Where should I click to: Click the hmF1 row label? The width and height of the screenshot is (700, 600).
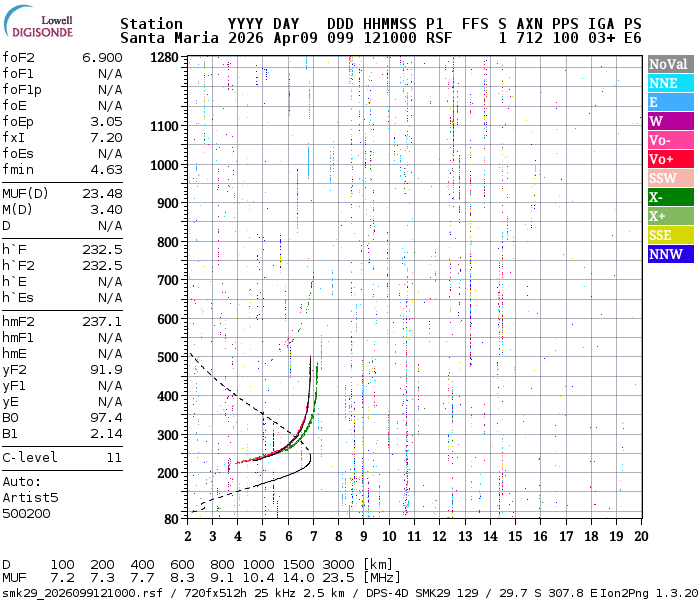click(18, 338)
